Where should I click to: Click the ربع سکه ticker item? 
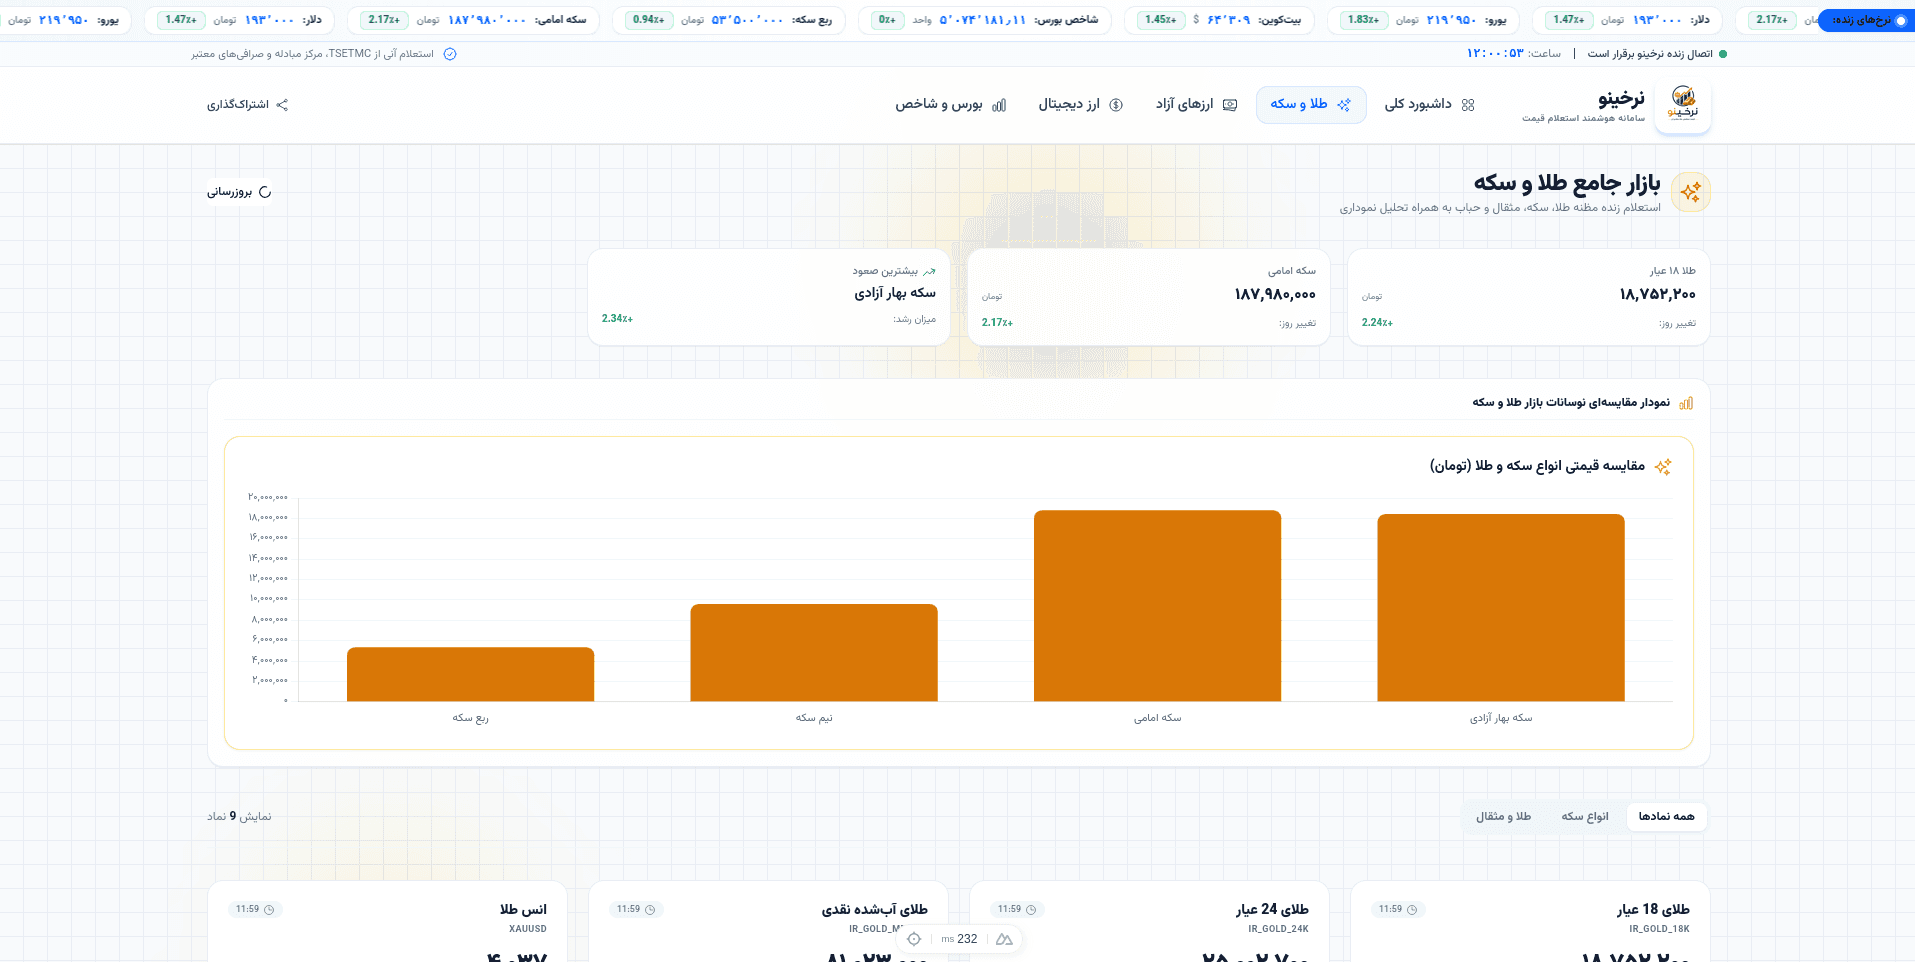click(x=728, y=20)
